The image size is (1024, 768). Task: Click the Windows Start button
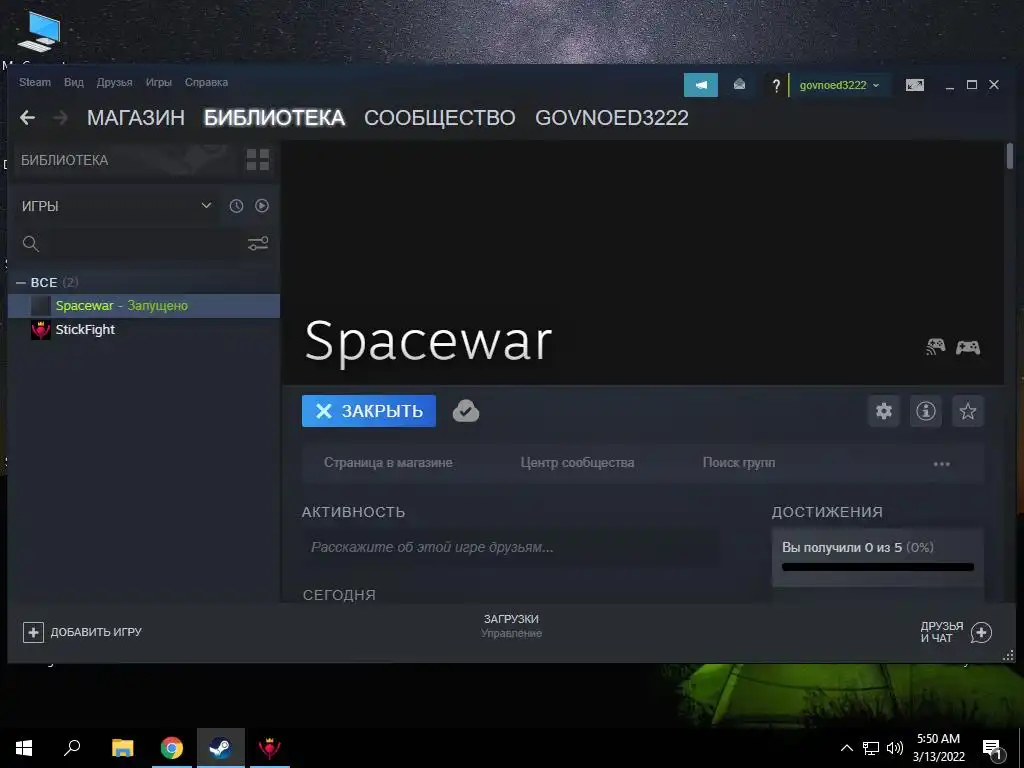tap(24, 748)
